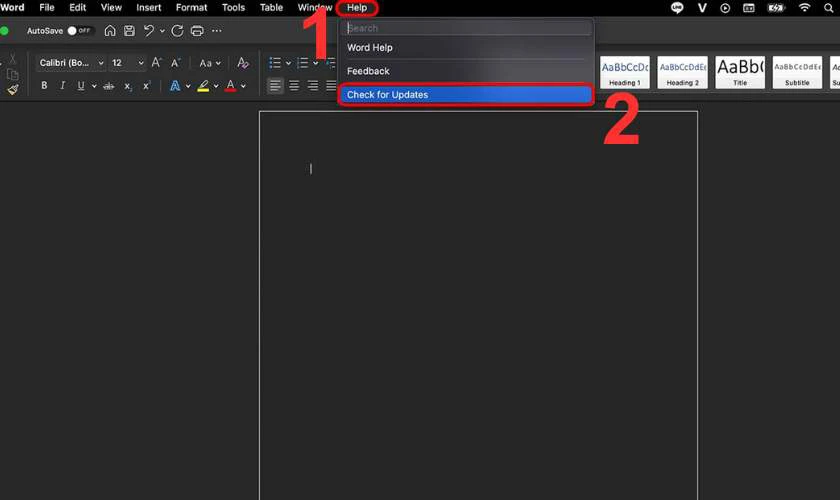
Task: Apply Subtitle style
Action: tap(797, 72)
